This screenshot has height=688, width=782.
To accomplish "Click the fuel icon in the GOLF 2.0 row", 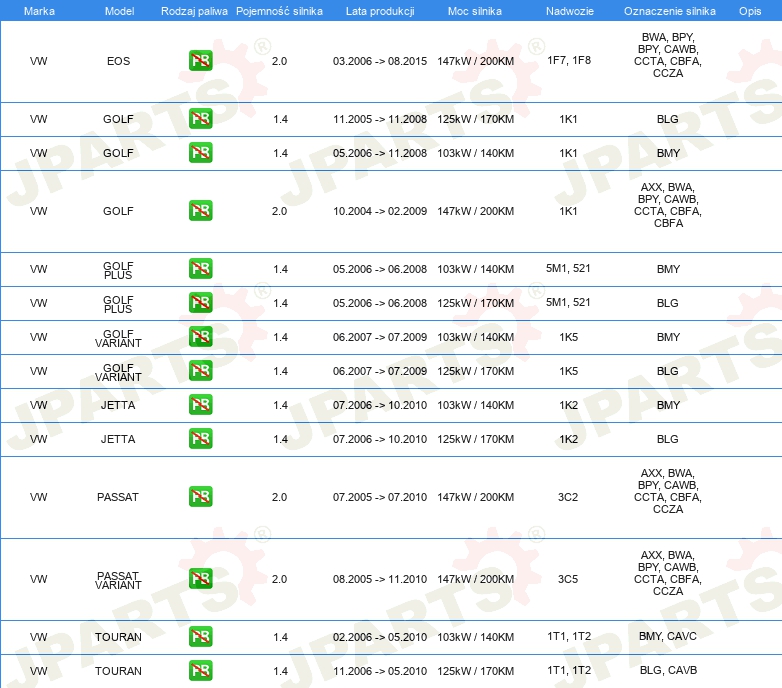I will point(200,210).
